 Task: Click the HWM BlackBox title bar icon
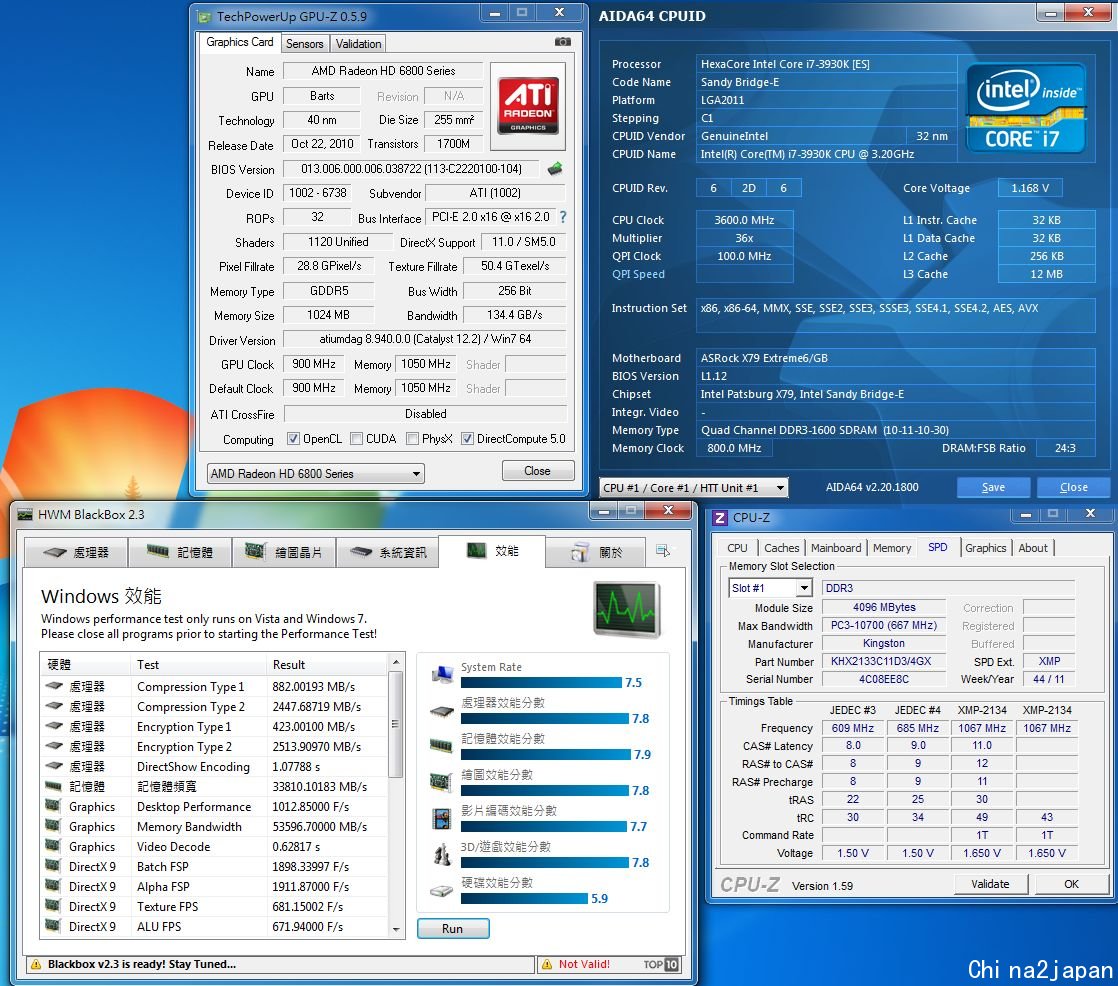(x=25, y=514)
